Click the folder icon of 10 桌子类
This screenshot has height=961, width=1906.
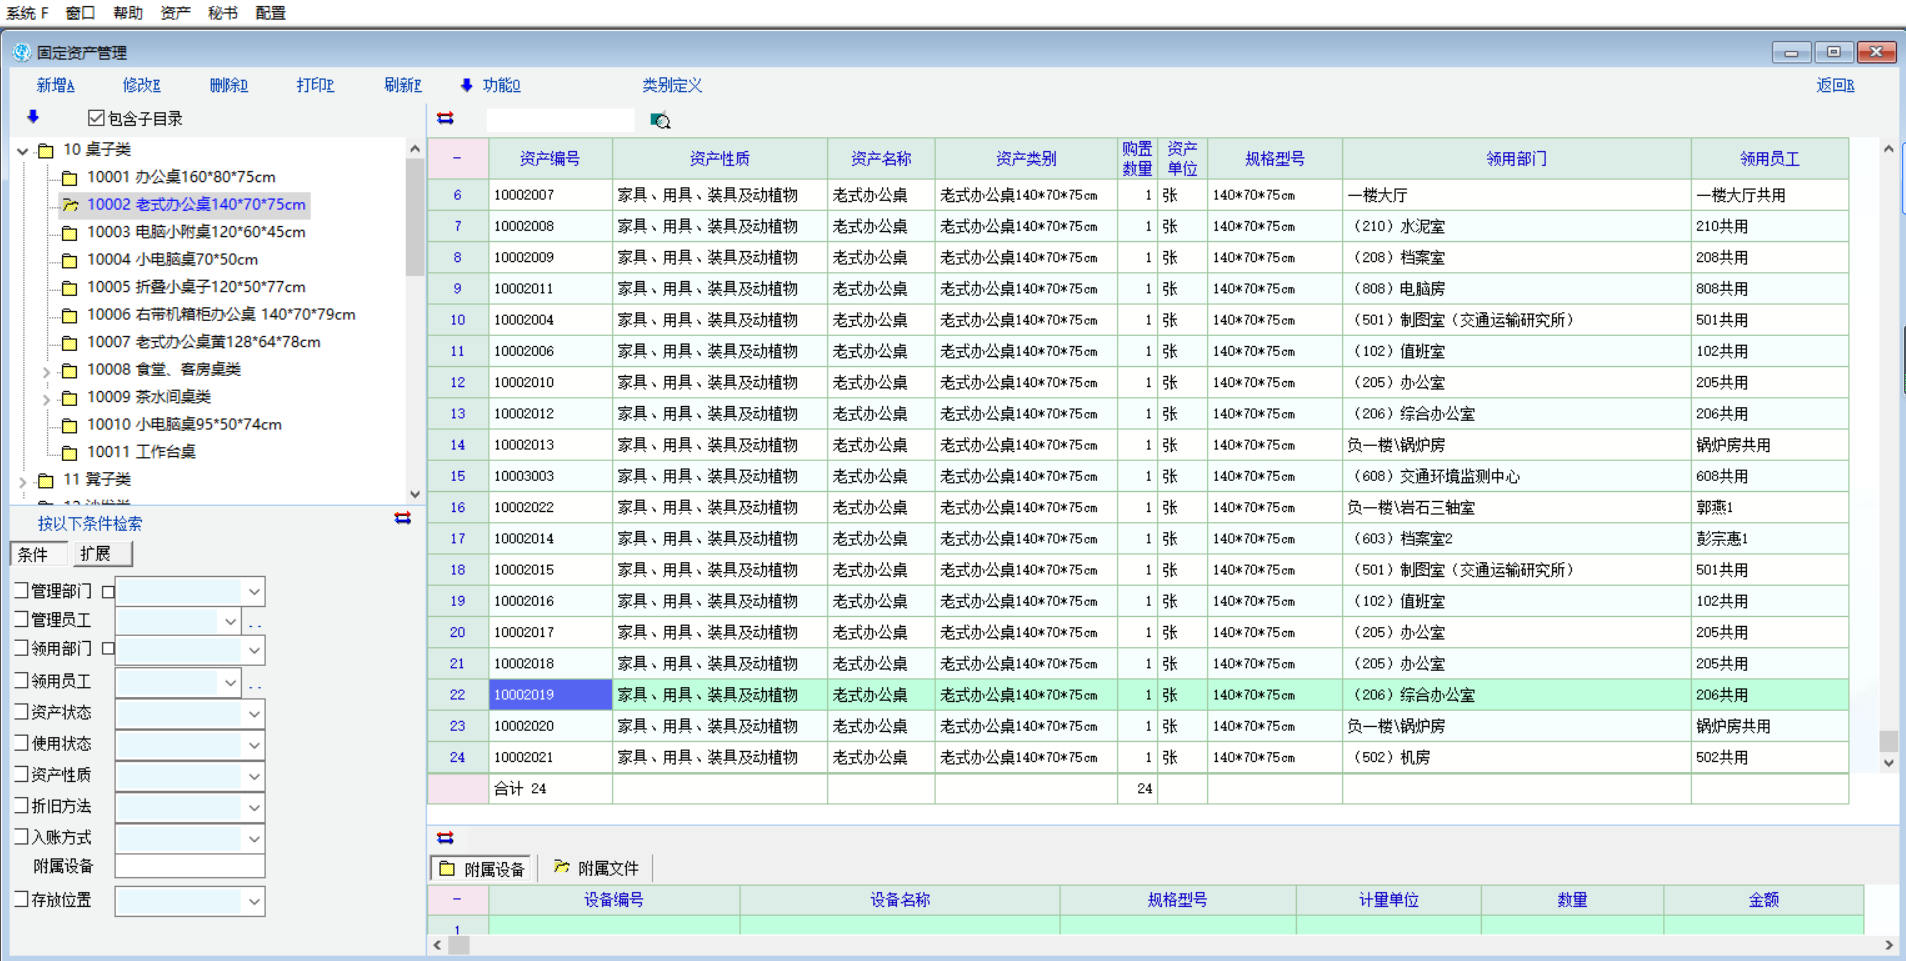(x=46, y=151)
